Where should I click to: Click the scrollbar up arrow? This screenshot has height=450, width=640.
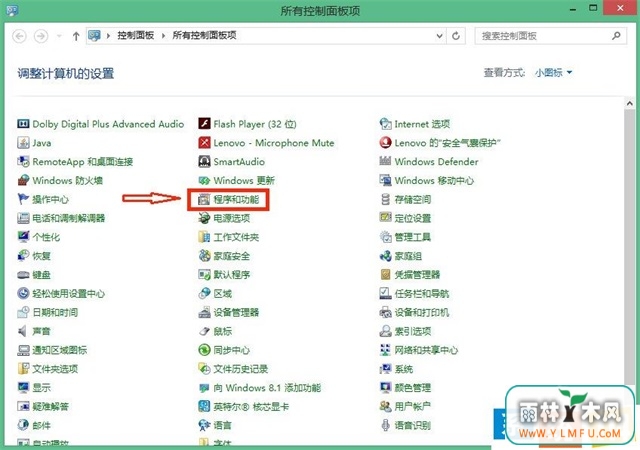tap(629, 104)
